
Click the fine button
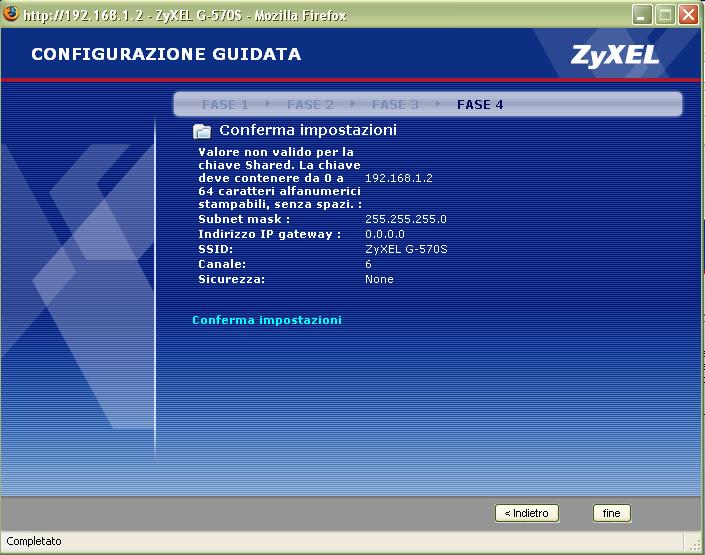pos(611,513)
